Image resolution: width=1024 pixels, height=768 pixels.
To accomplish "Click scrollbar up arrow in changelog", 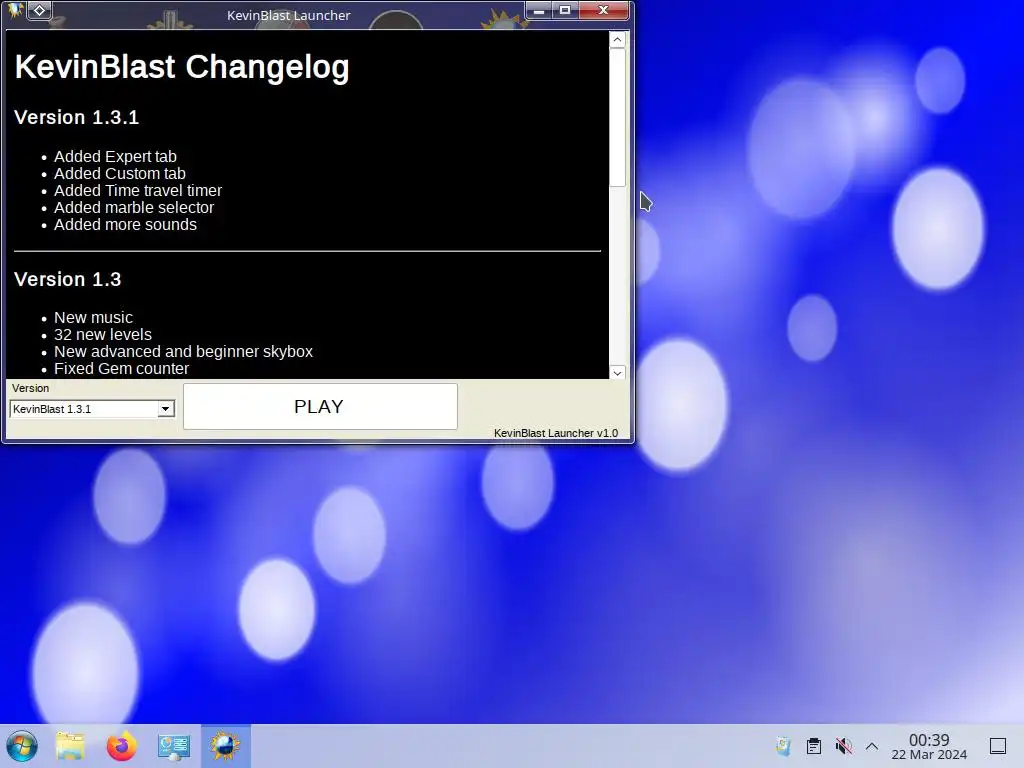I will pos(617,40).
